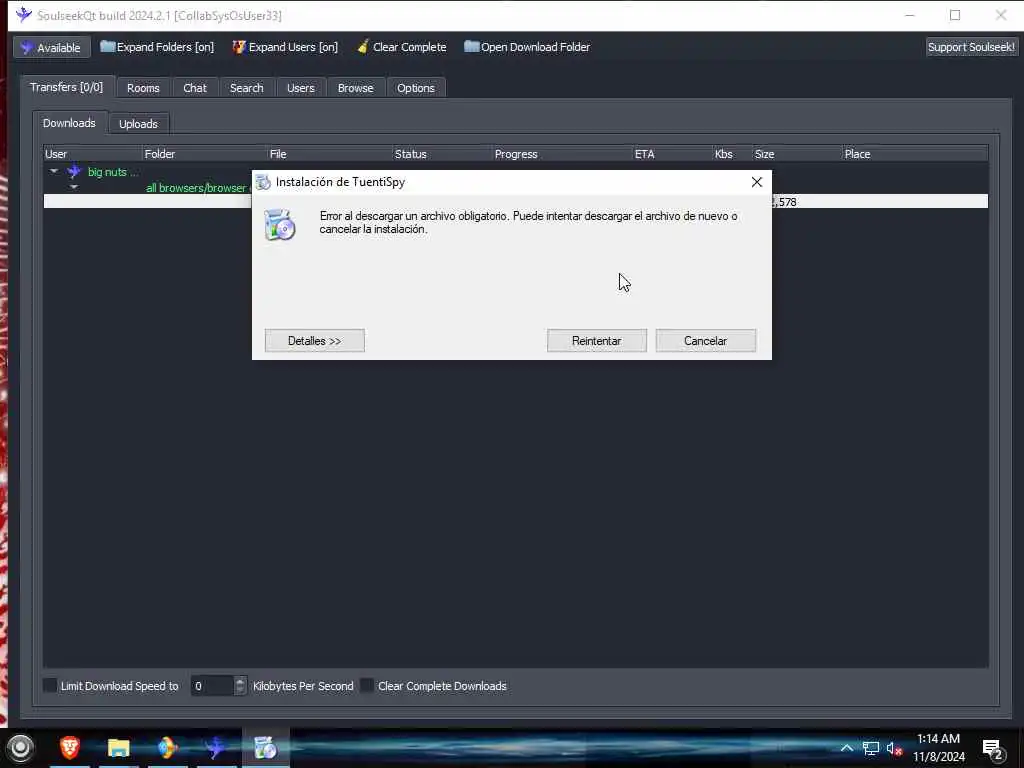Sort by the Status column header
The width and height of the screenshot is (1024, 768).
point(442,154)
